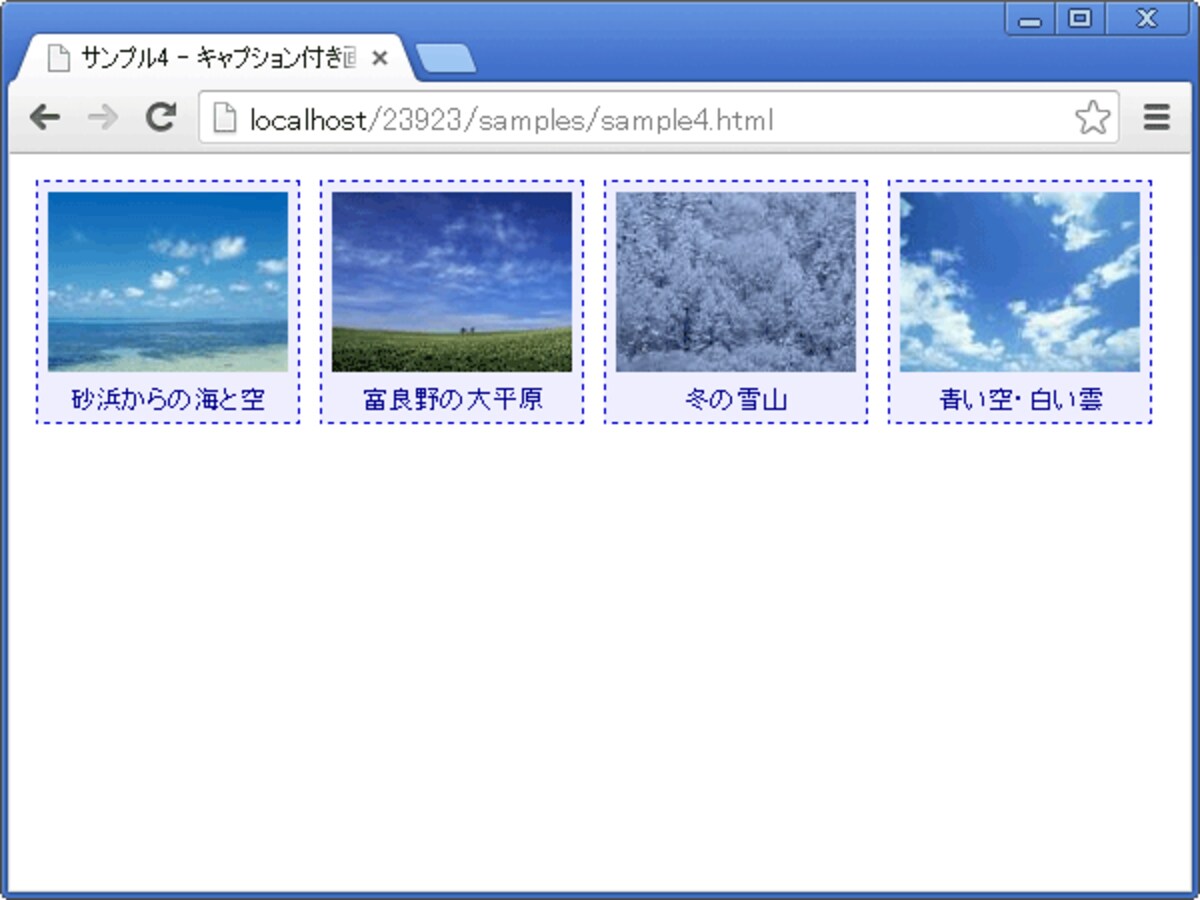Image resolution: width=1200 pixels, height=900 pixels.
Task: Click the caption 富良野の大平原
Action: coord(452,400)
